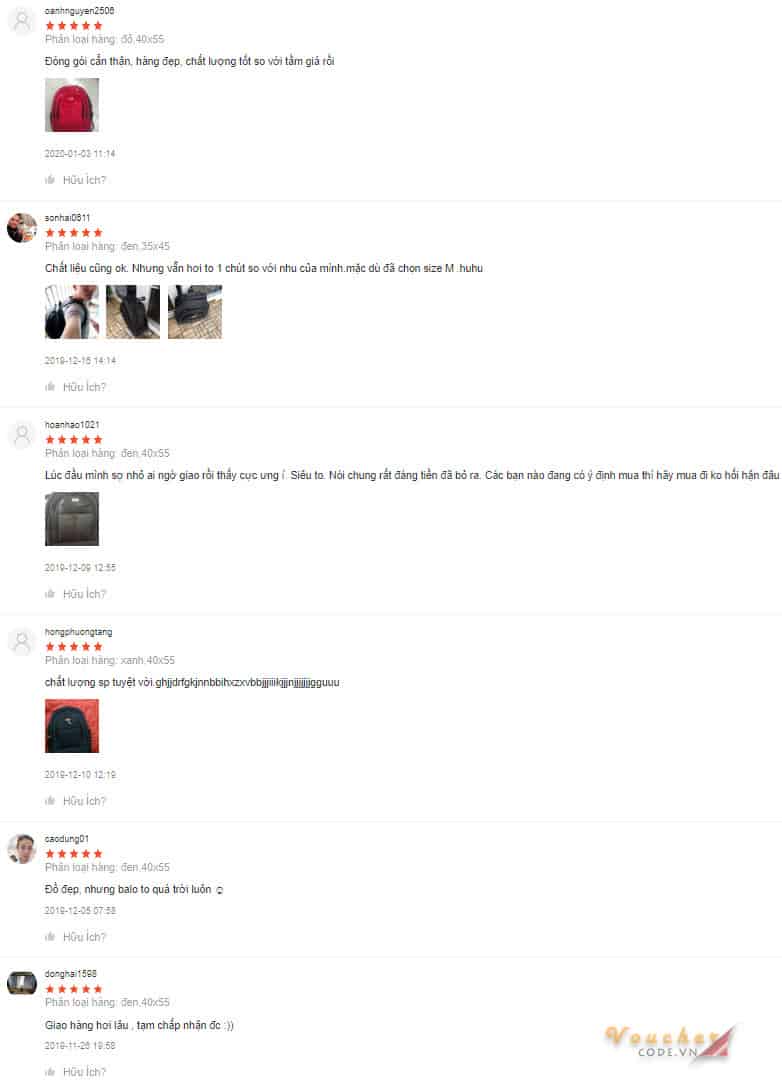Click the Voucher Code.vn watermark logo

(670, 1043)
